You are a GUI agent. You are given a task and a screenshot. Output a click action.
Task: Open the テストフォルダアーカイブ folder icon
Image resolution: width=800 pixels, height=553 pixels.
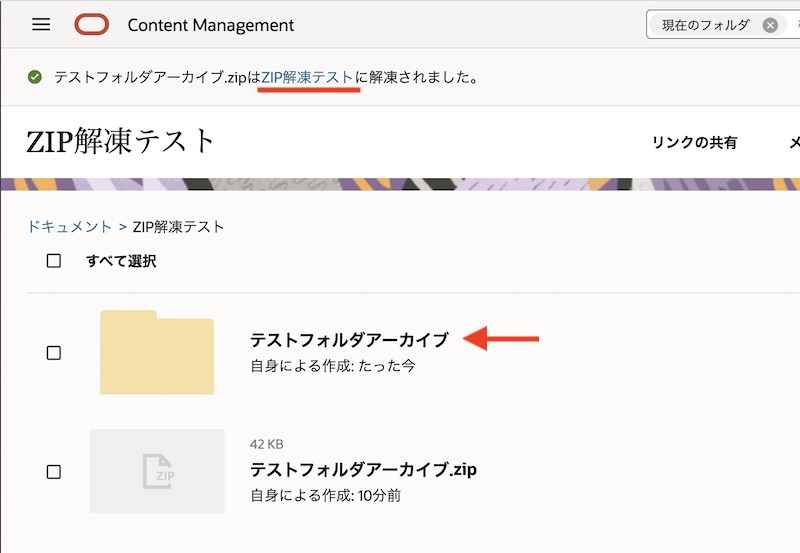click(x=157, y=352)
